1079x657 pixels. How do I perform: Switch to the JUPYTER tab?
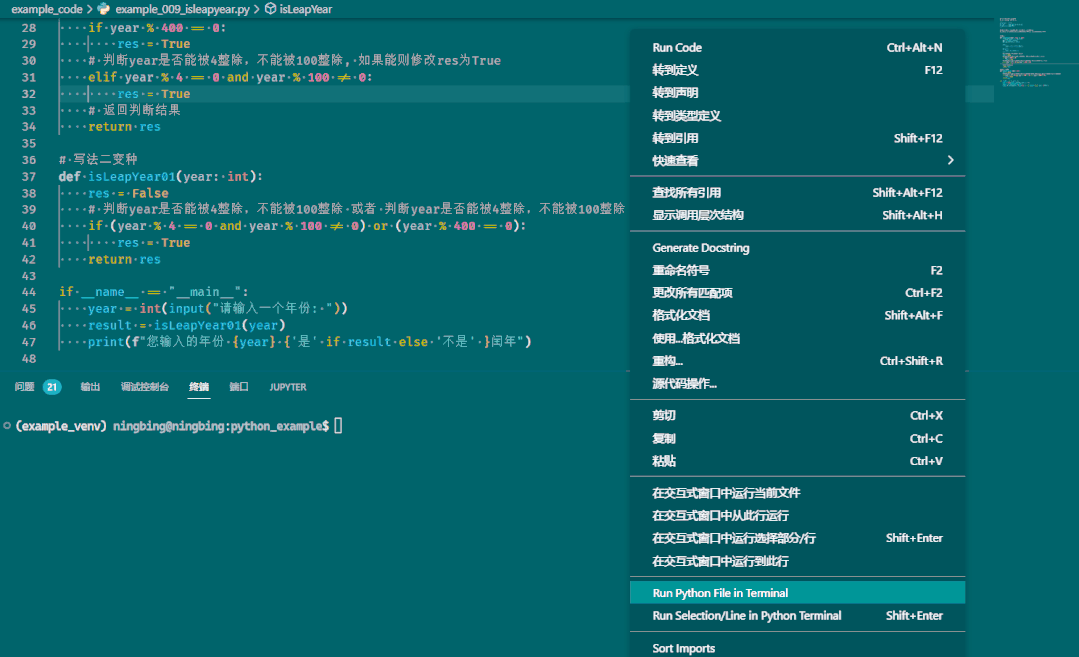point(288,387)
